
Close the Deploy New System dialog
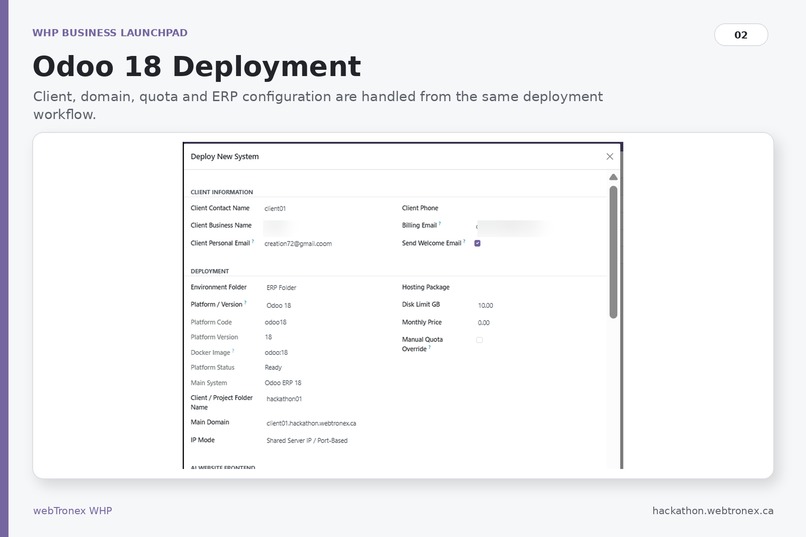click(x=610, y=156)
